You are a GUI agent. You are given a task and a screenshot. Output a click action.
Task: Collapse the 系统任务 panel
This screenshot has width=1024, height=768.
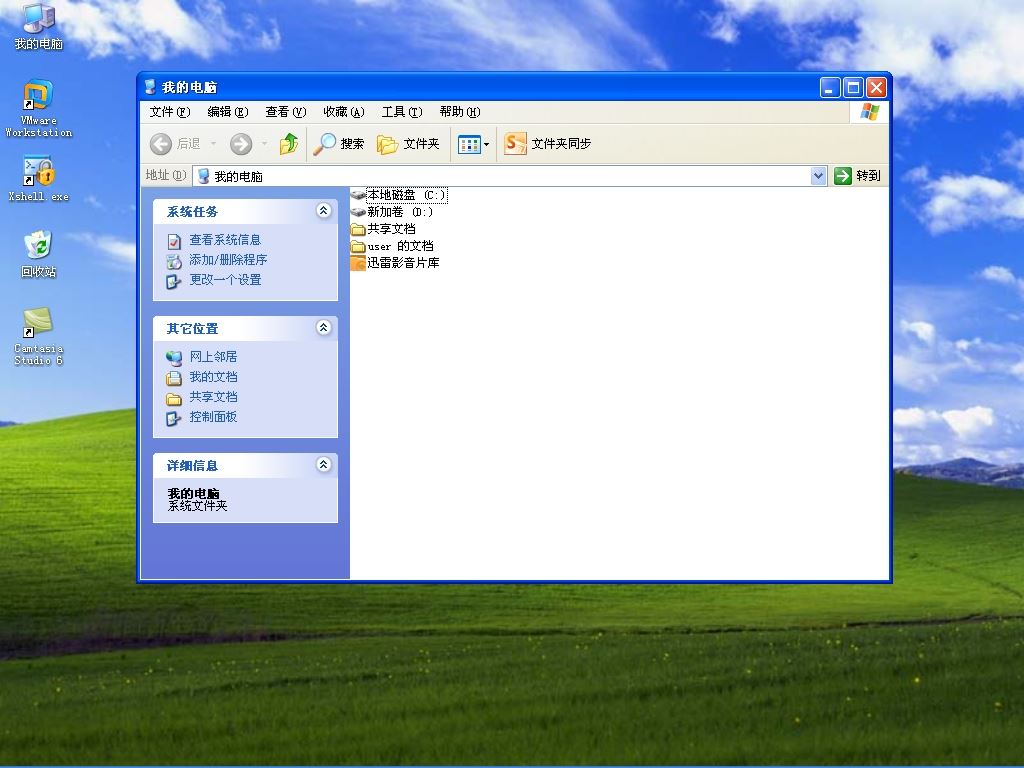pos(323,210)
